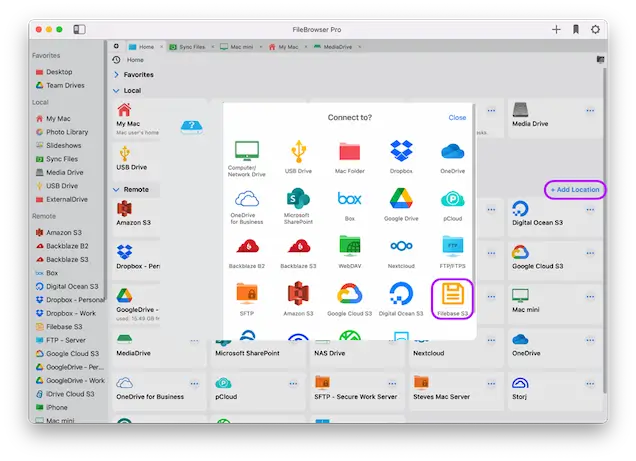
Task: Pick Nextcloud in Connect dialog
Action: click(401, 253)
